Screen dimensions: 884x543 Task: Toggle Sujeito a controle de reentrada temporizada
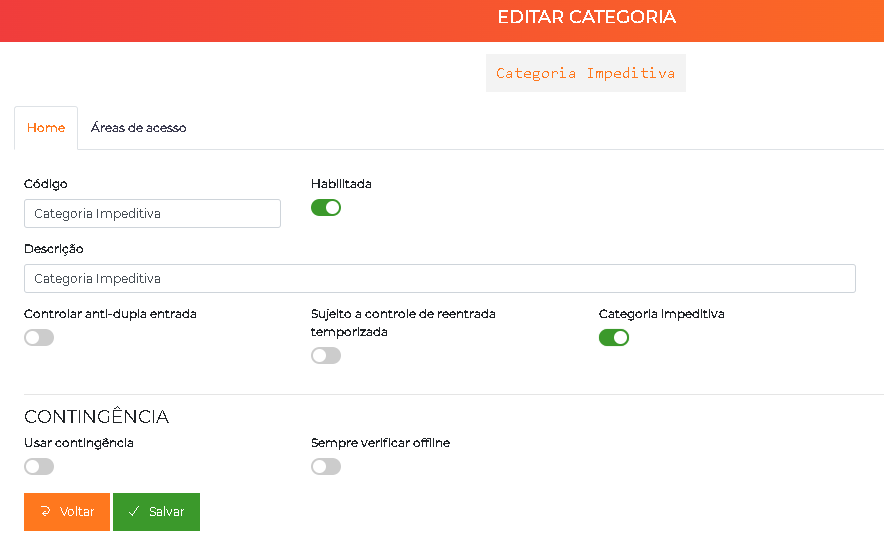tap(326, 356)
